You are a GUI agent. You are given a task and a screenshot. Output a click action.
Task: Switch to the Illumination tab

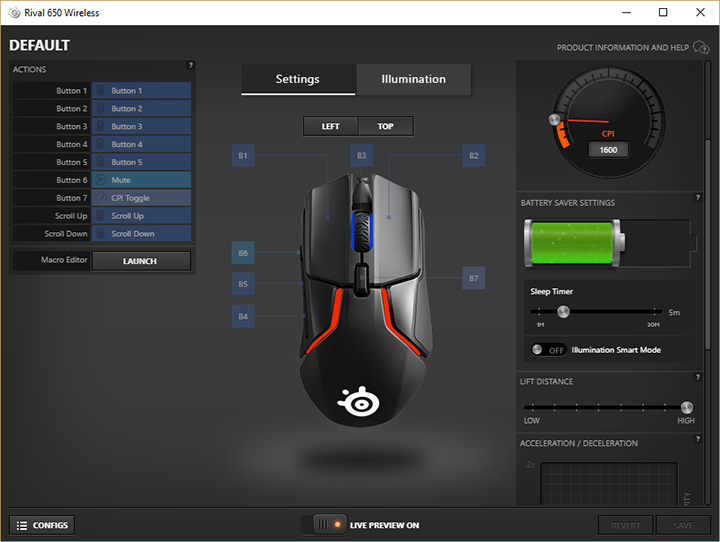(414, 80)
